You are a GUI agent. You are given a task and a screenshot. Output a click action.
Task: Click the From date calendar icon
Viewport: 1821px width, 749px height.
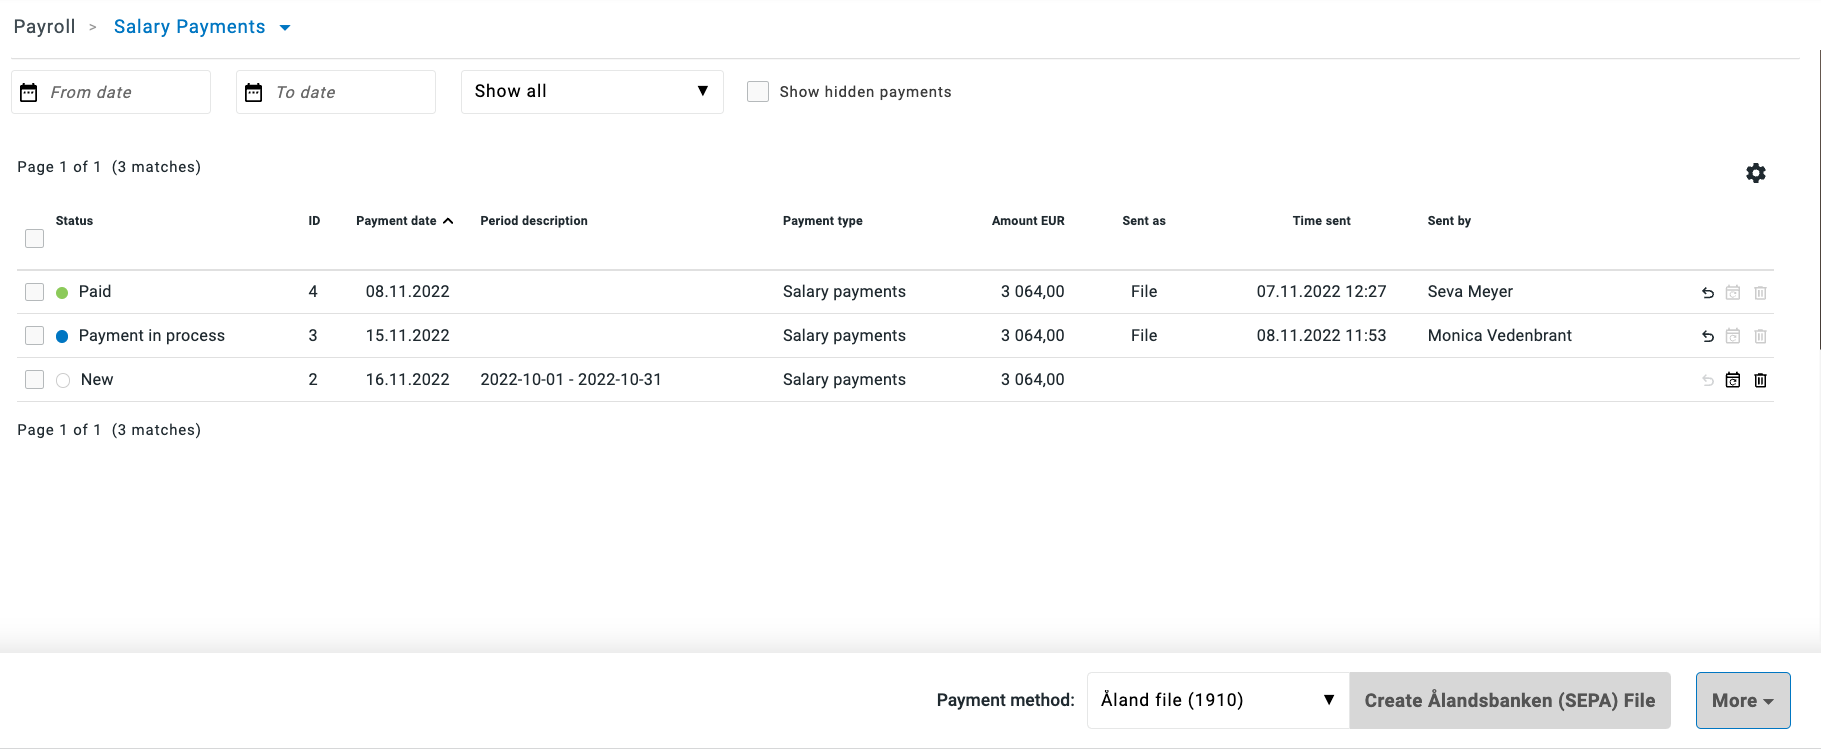[x=29, y=92]
